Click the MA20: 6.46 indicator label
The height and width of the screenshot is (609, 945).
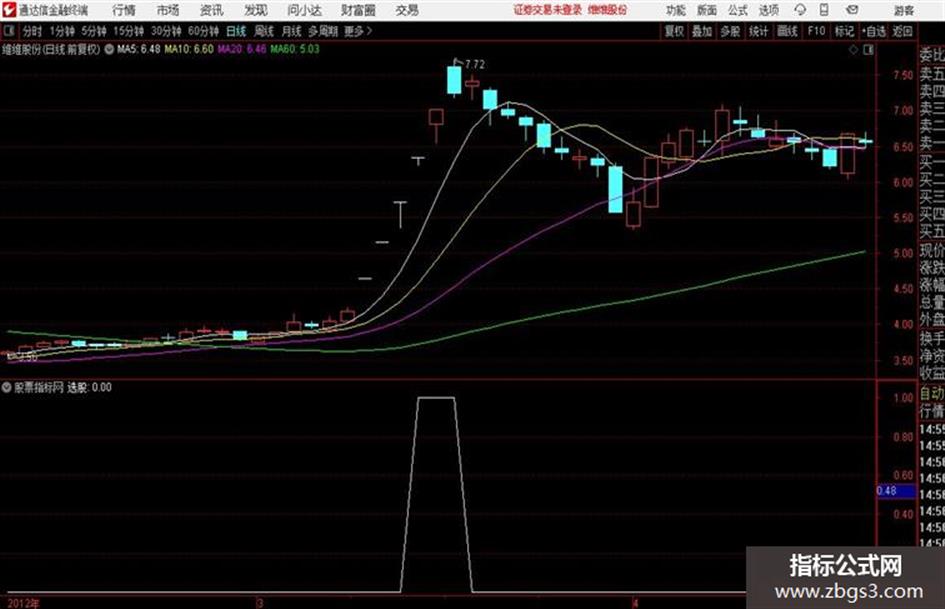(242, 49)
